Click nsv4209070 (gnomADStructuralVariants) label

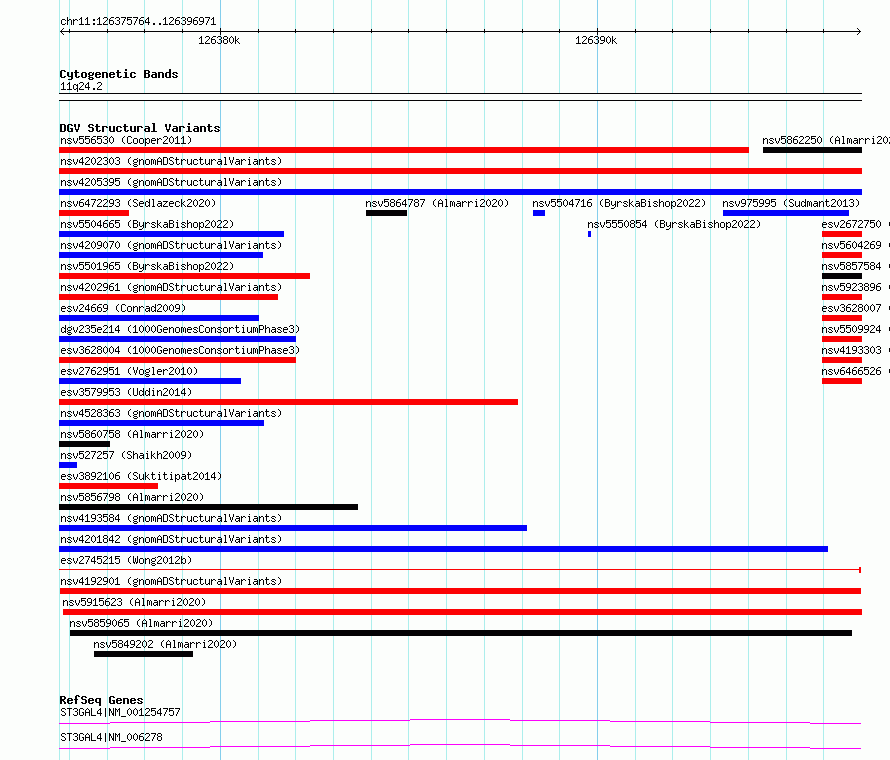[171, 245]
